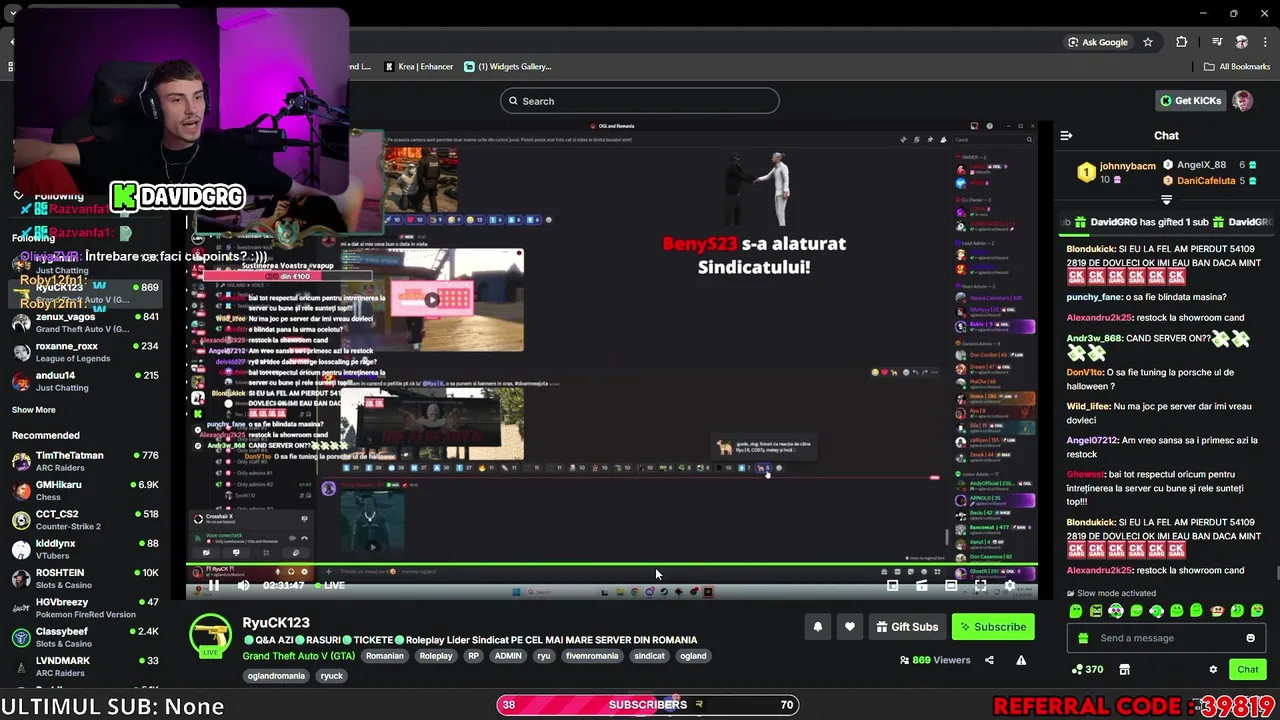The image size is (1280, 720).
Task: Click the 869 Viewers count
Action: pyautogui.click(x=935, y=660)
